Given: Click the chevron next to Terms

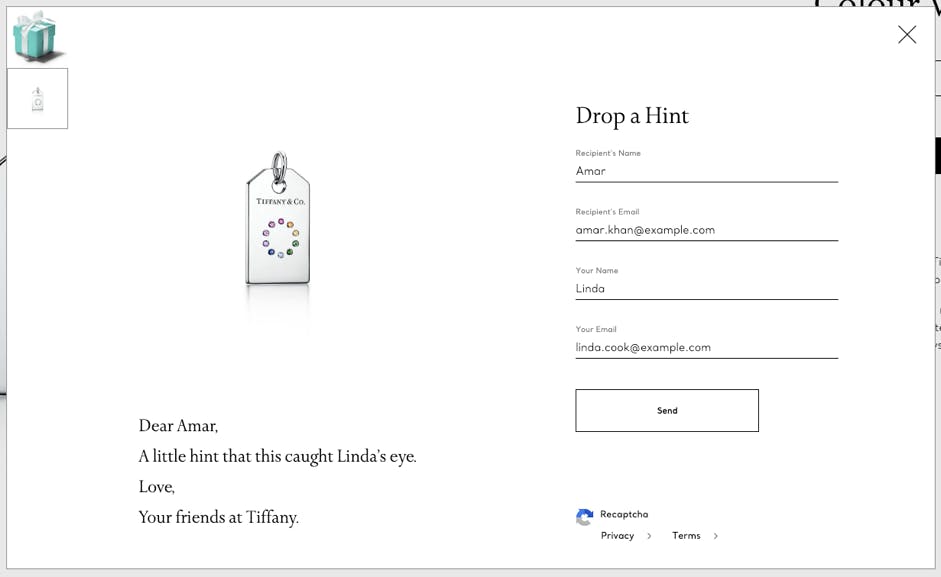Looking at the screenshot, I should (716, 536).
